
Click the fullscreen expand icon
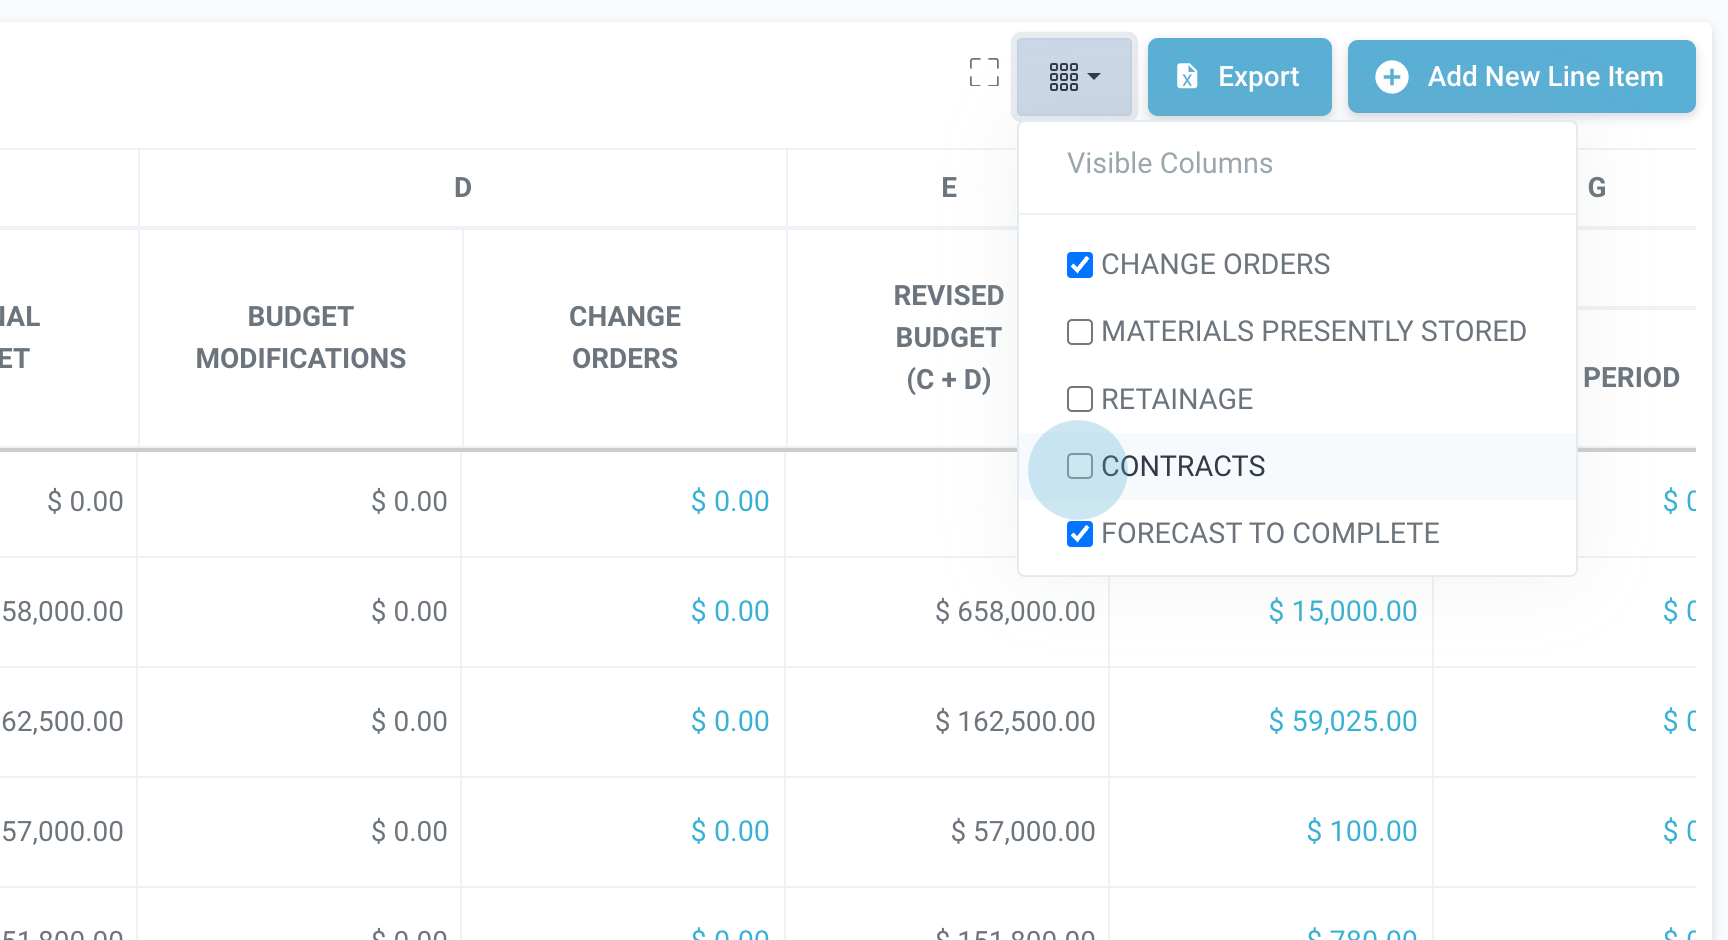click(984, 72)
